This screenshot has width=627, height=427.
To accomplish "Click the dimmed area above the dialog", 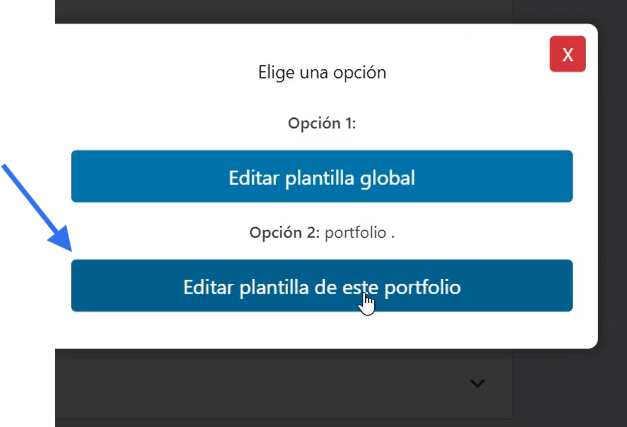I will coord(300,11).
